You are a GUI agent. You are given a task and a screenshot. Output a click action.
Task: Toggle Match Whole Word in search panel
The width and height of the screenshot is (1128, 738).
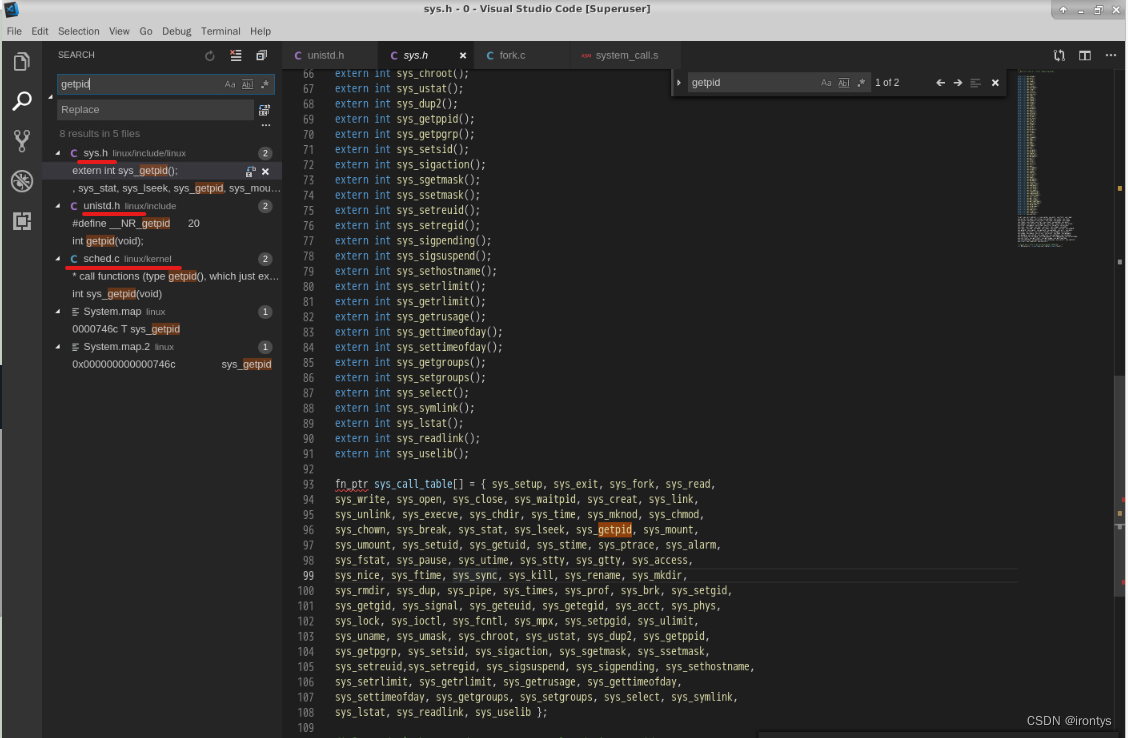click(247, 84)
